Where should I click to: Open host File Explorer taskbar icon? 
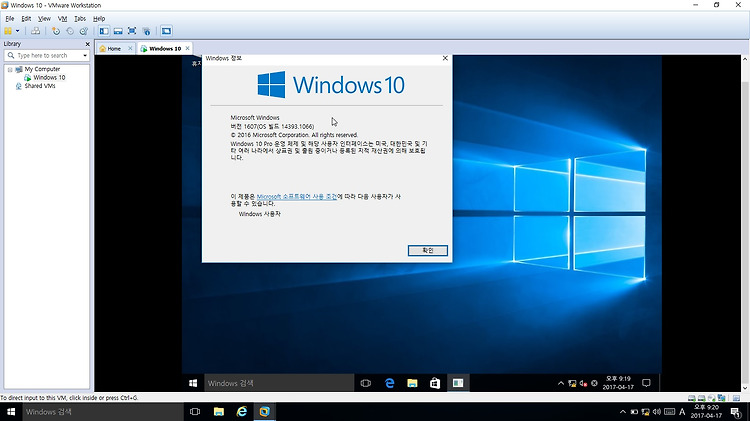(219, 412)
